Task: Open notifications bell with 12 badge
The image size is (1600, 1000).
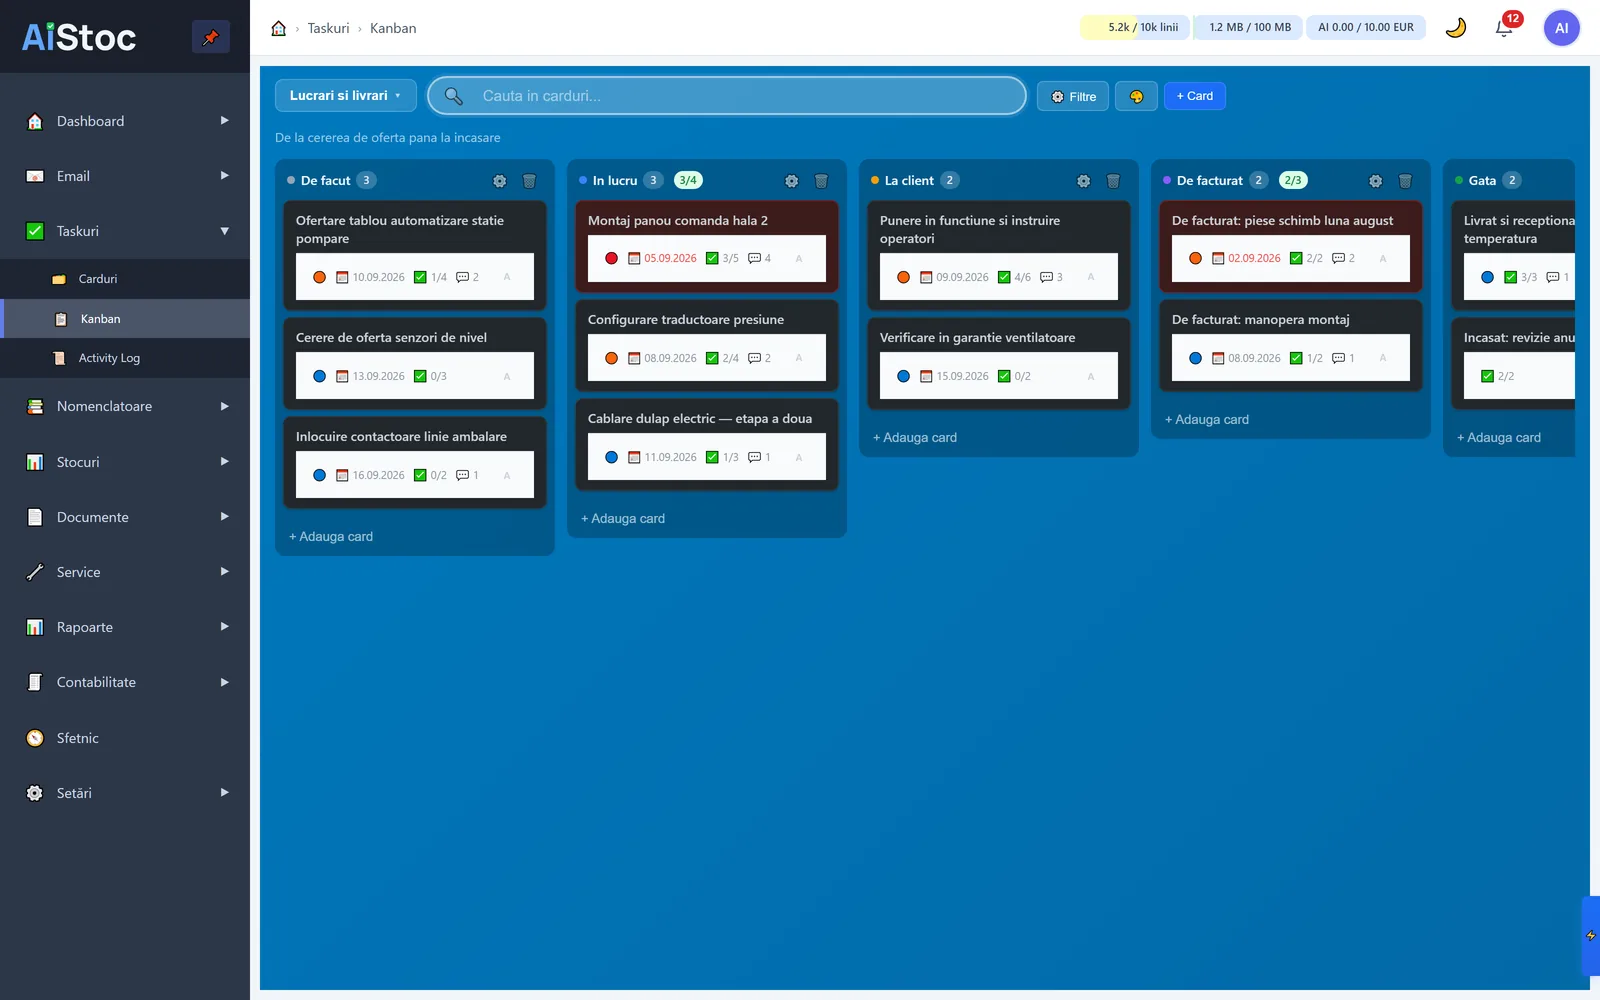Action: (1504, 28)
